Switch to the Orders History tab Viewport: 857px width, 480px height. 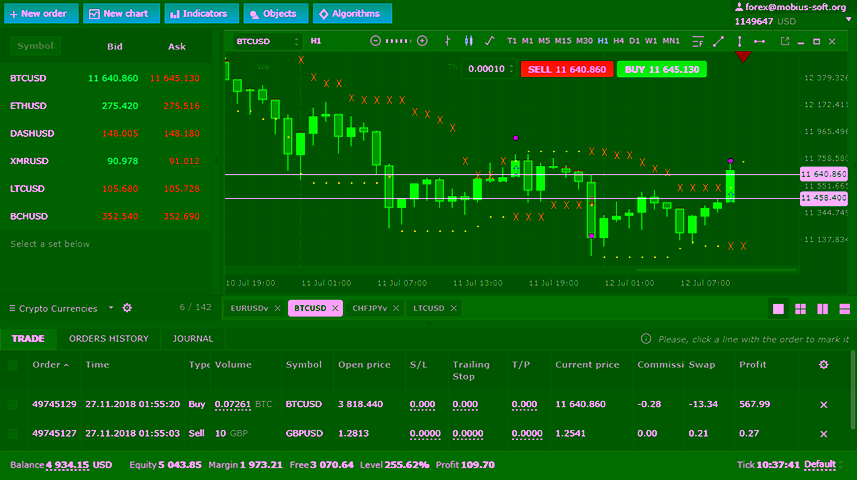pos(108,339)
